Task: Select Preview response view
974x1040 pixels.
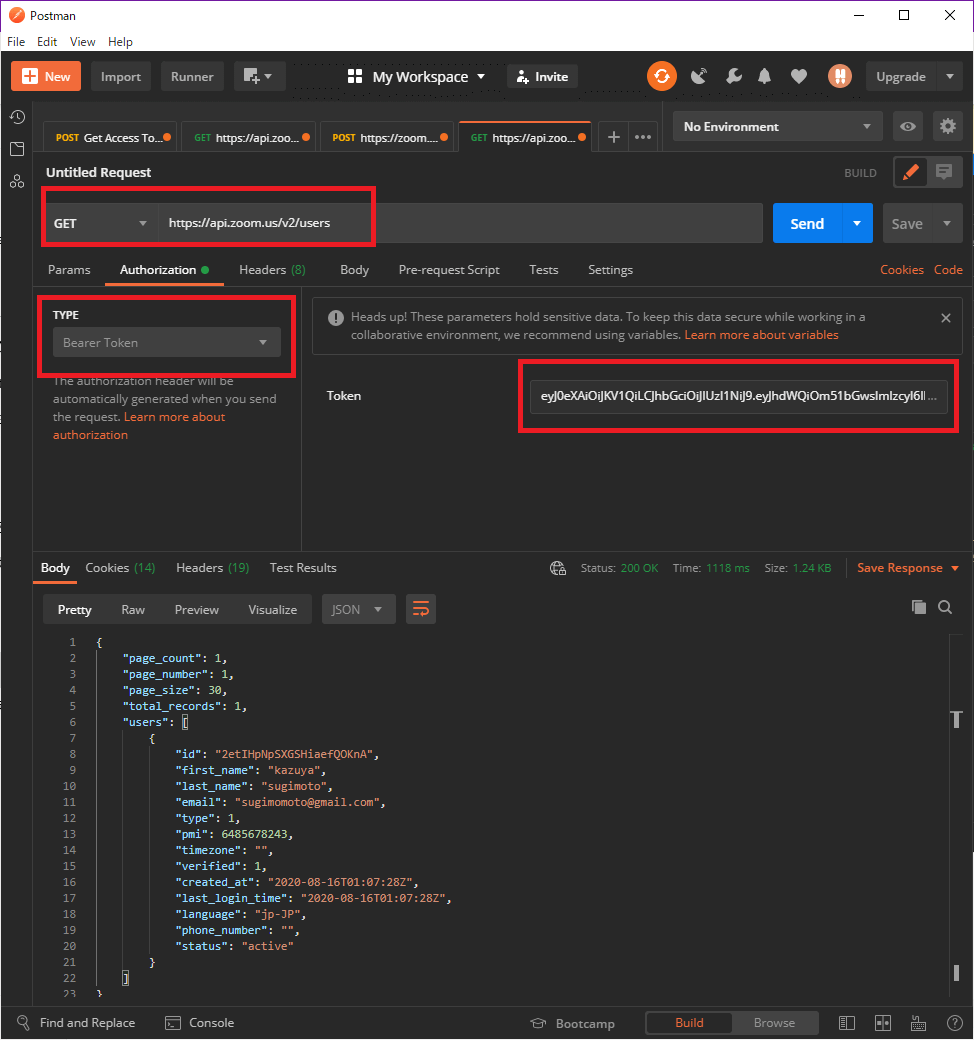Action: coord(196,610)
